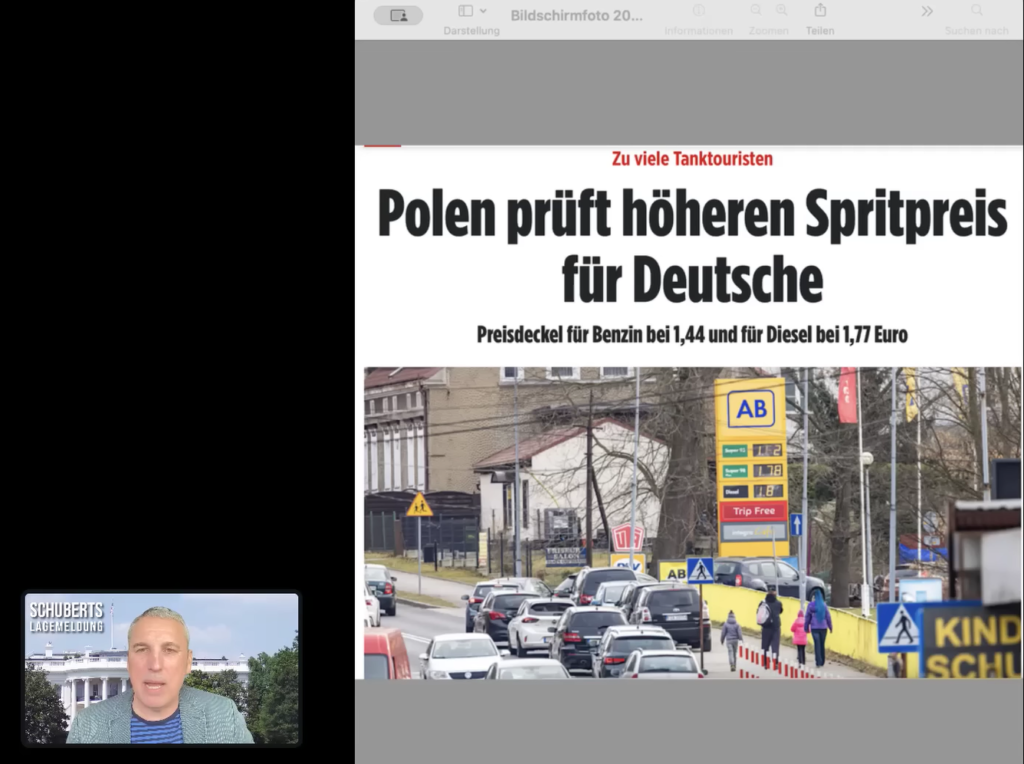The height and width of the screenshot is (764, 1024).
Task: Click the Preisdeckel subheadline text
Action: (692, 335)
